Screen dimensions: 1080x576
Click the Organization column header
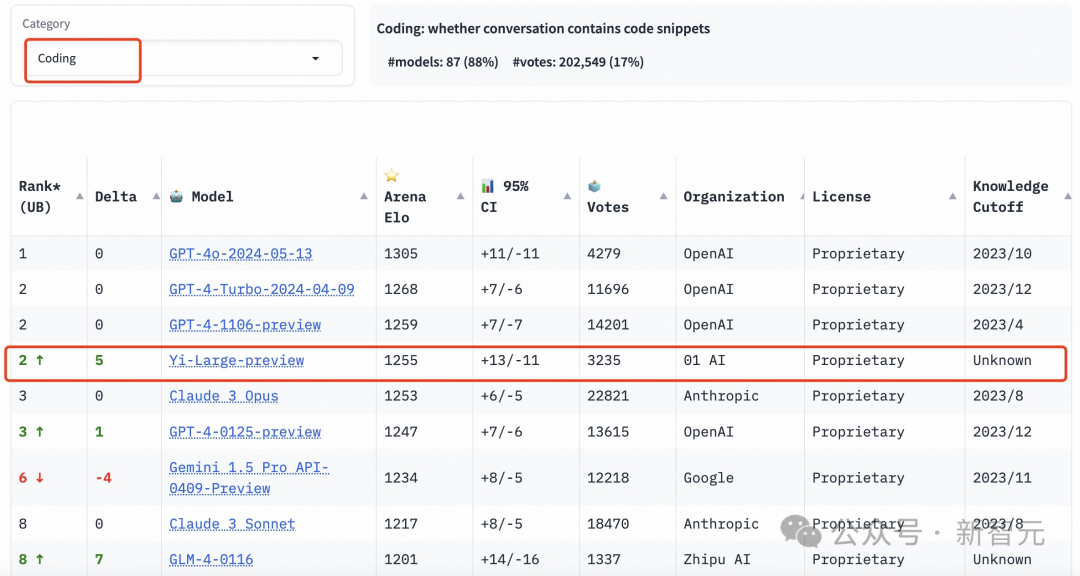click(x=734, y=196)
